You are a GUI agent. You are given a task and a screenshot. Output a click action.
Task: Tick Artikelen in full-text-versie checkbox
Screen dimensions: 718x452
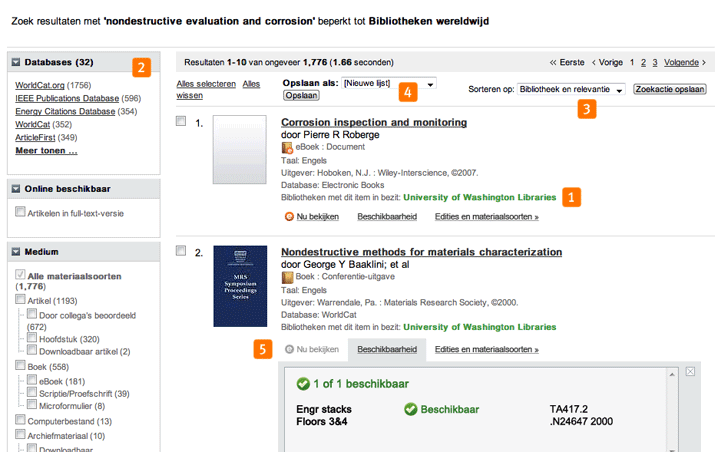[21, 212]
